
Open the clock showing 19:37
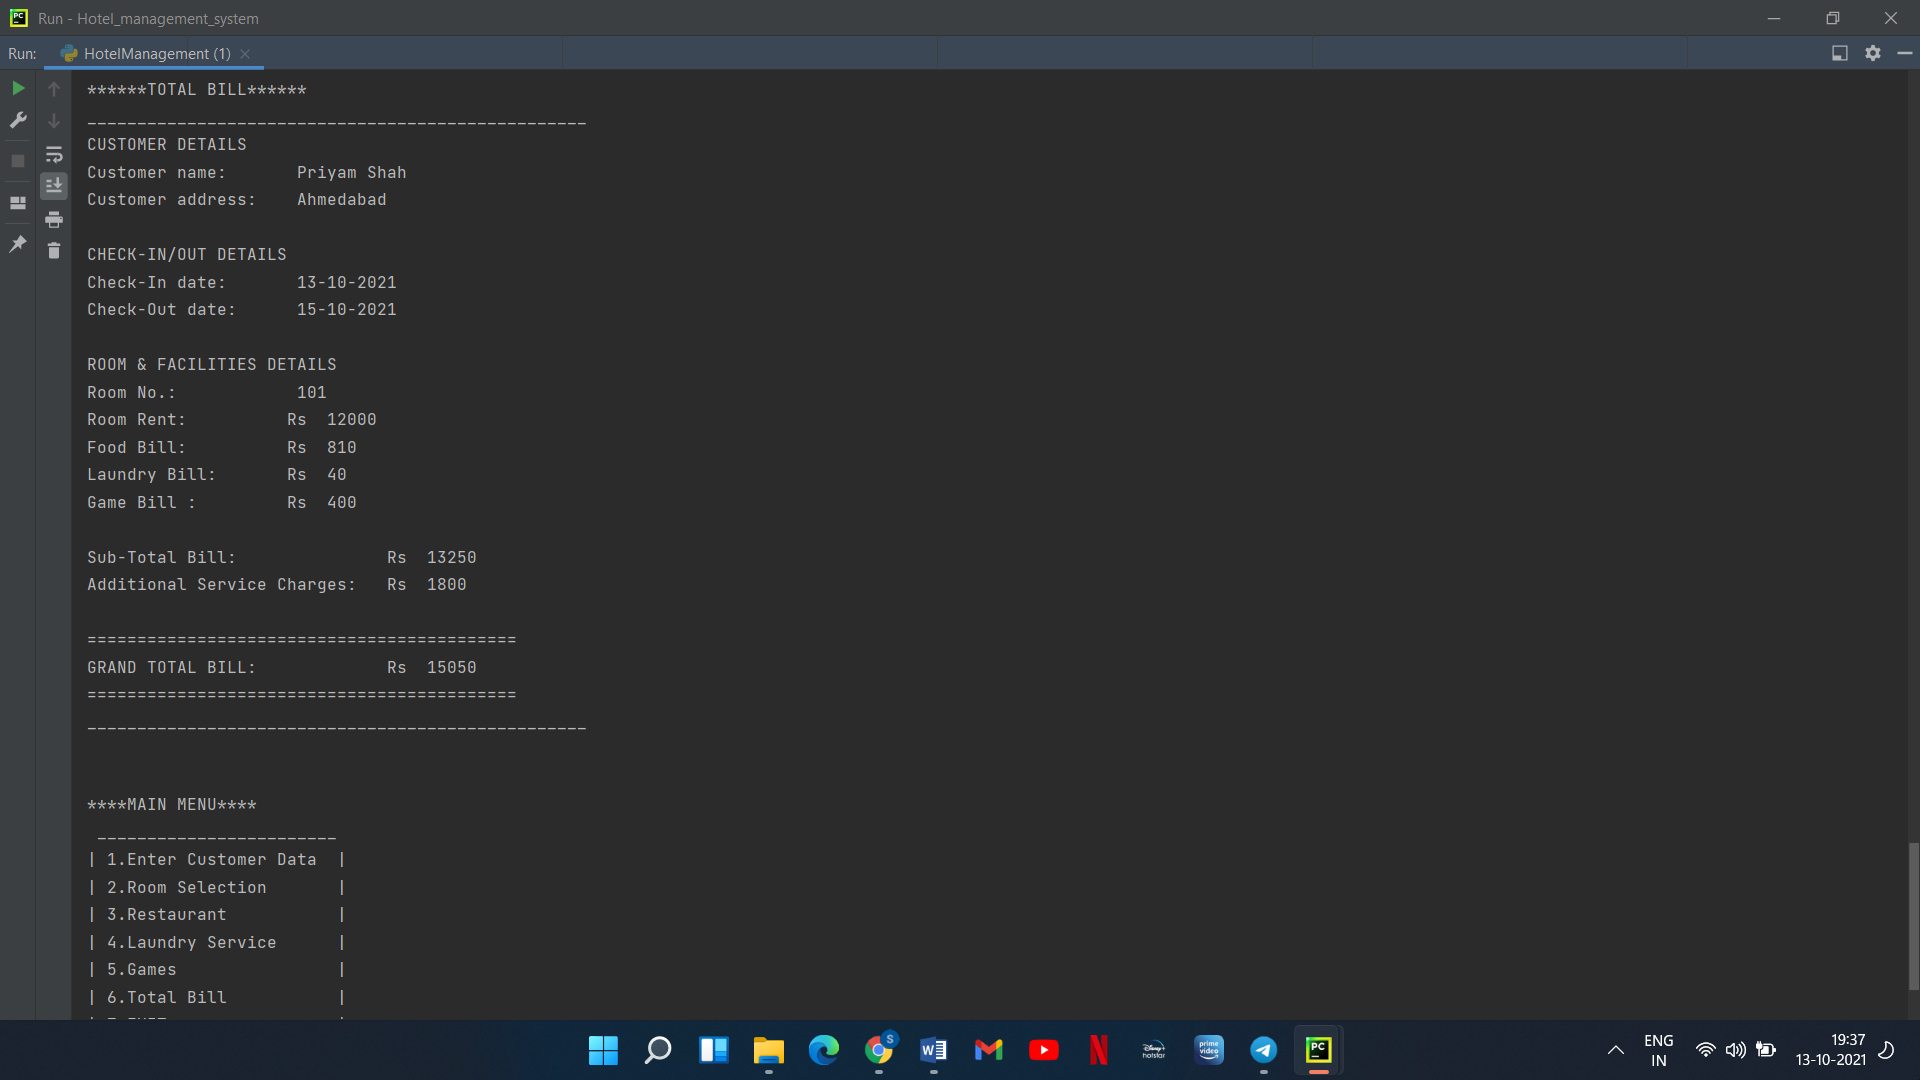click(1831, 1050)
